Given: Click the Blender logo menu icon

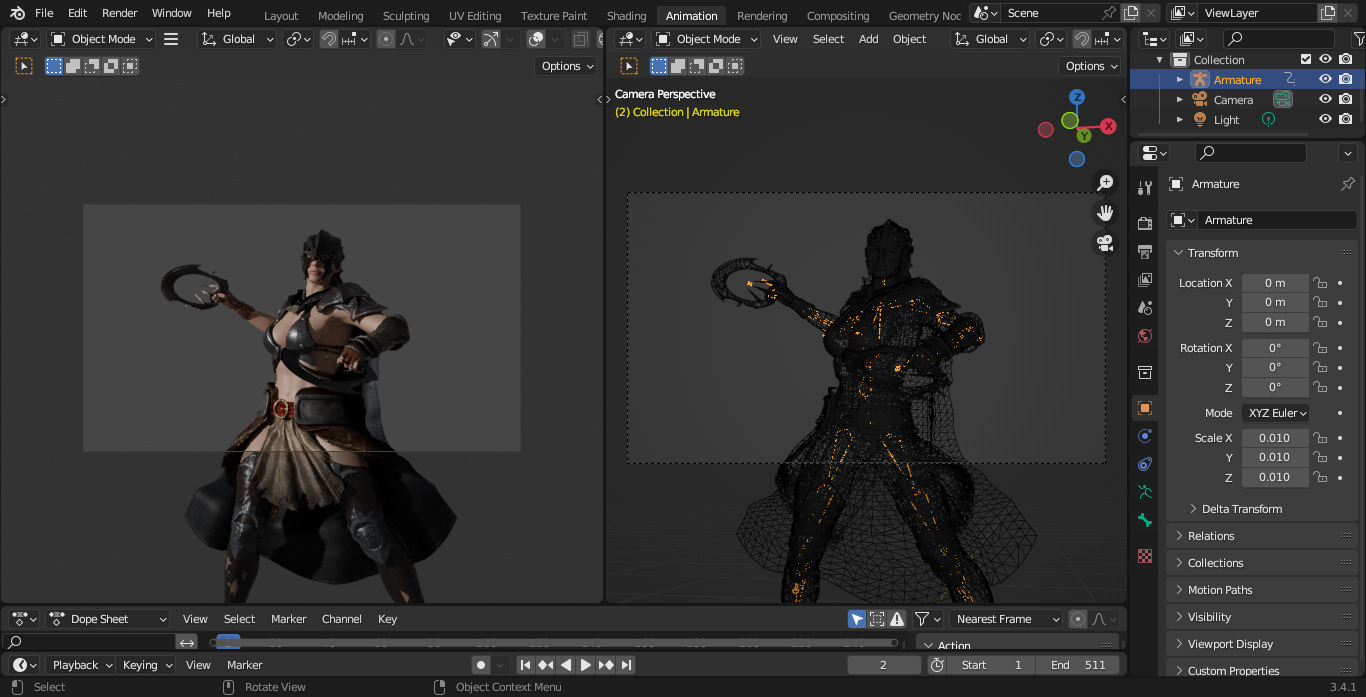Looking at the screenshot, I should 16,13.
